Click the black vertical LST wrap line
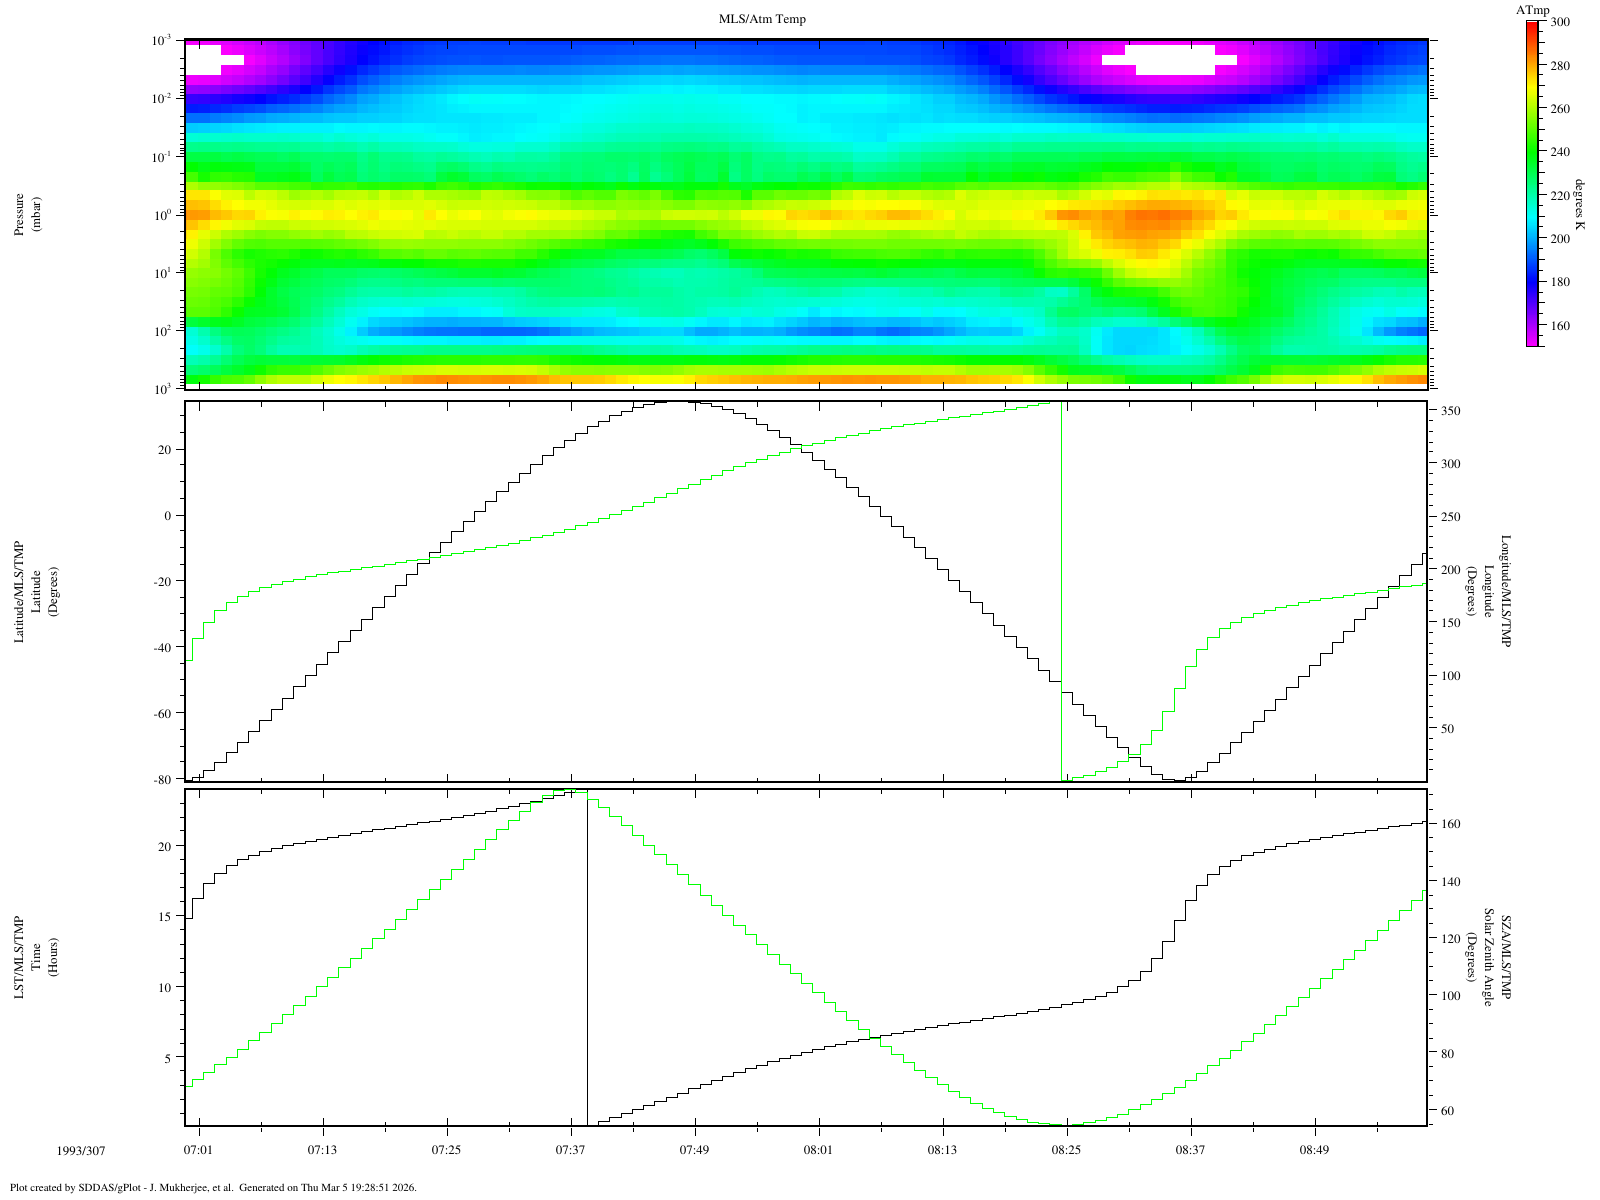This screenshot has width=1600, height=1200. click(x=587, y=960)
